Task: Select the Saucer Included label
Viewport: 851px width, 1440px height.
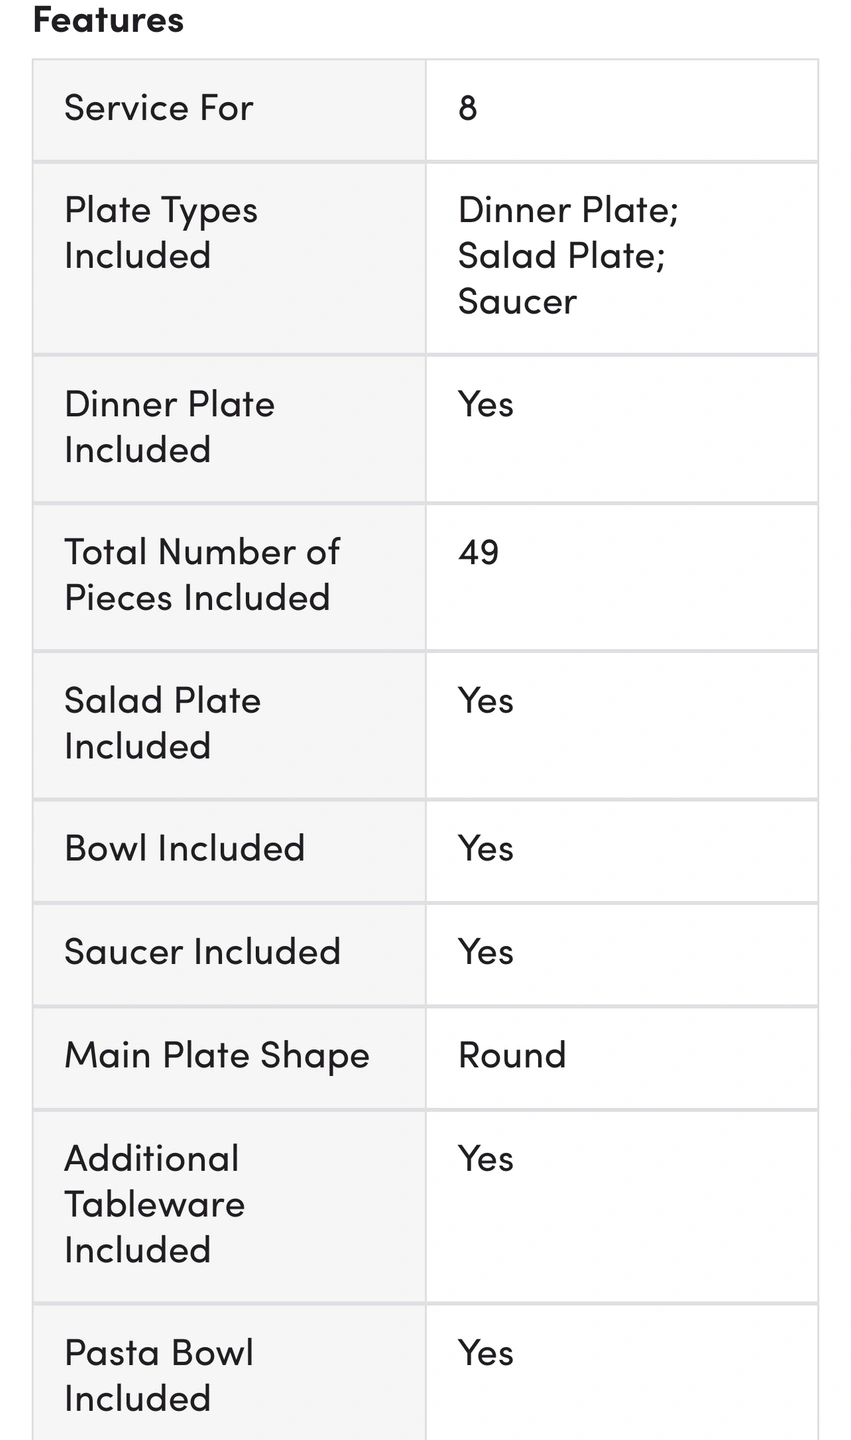Action: tap(202, 952)
